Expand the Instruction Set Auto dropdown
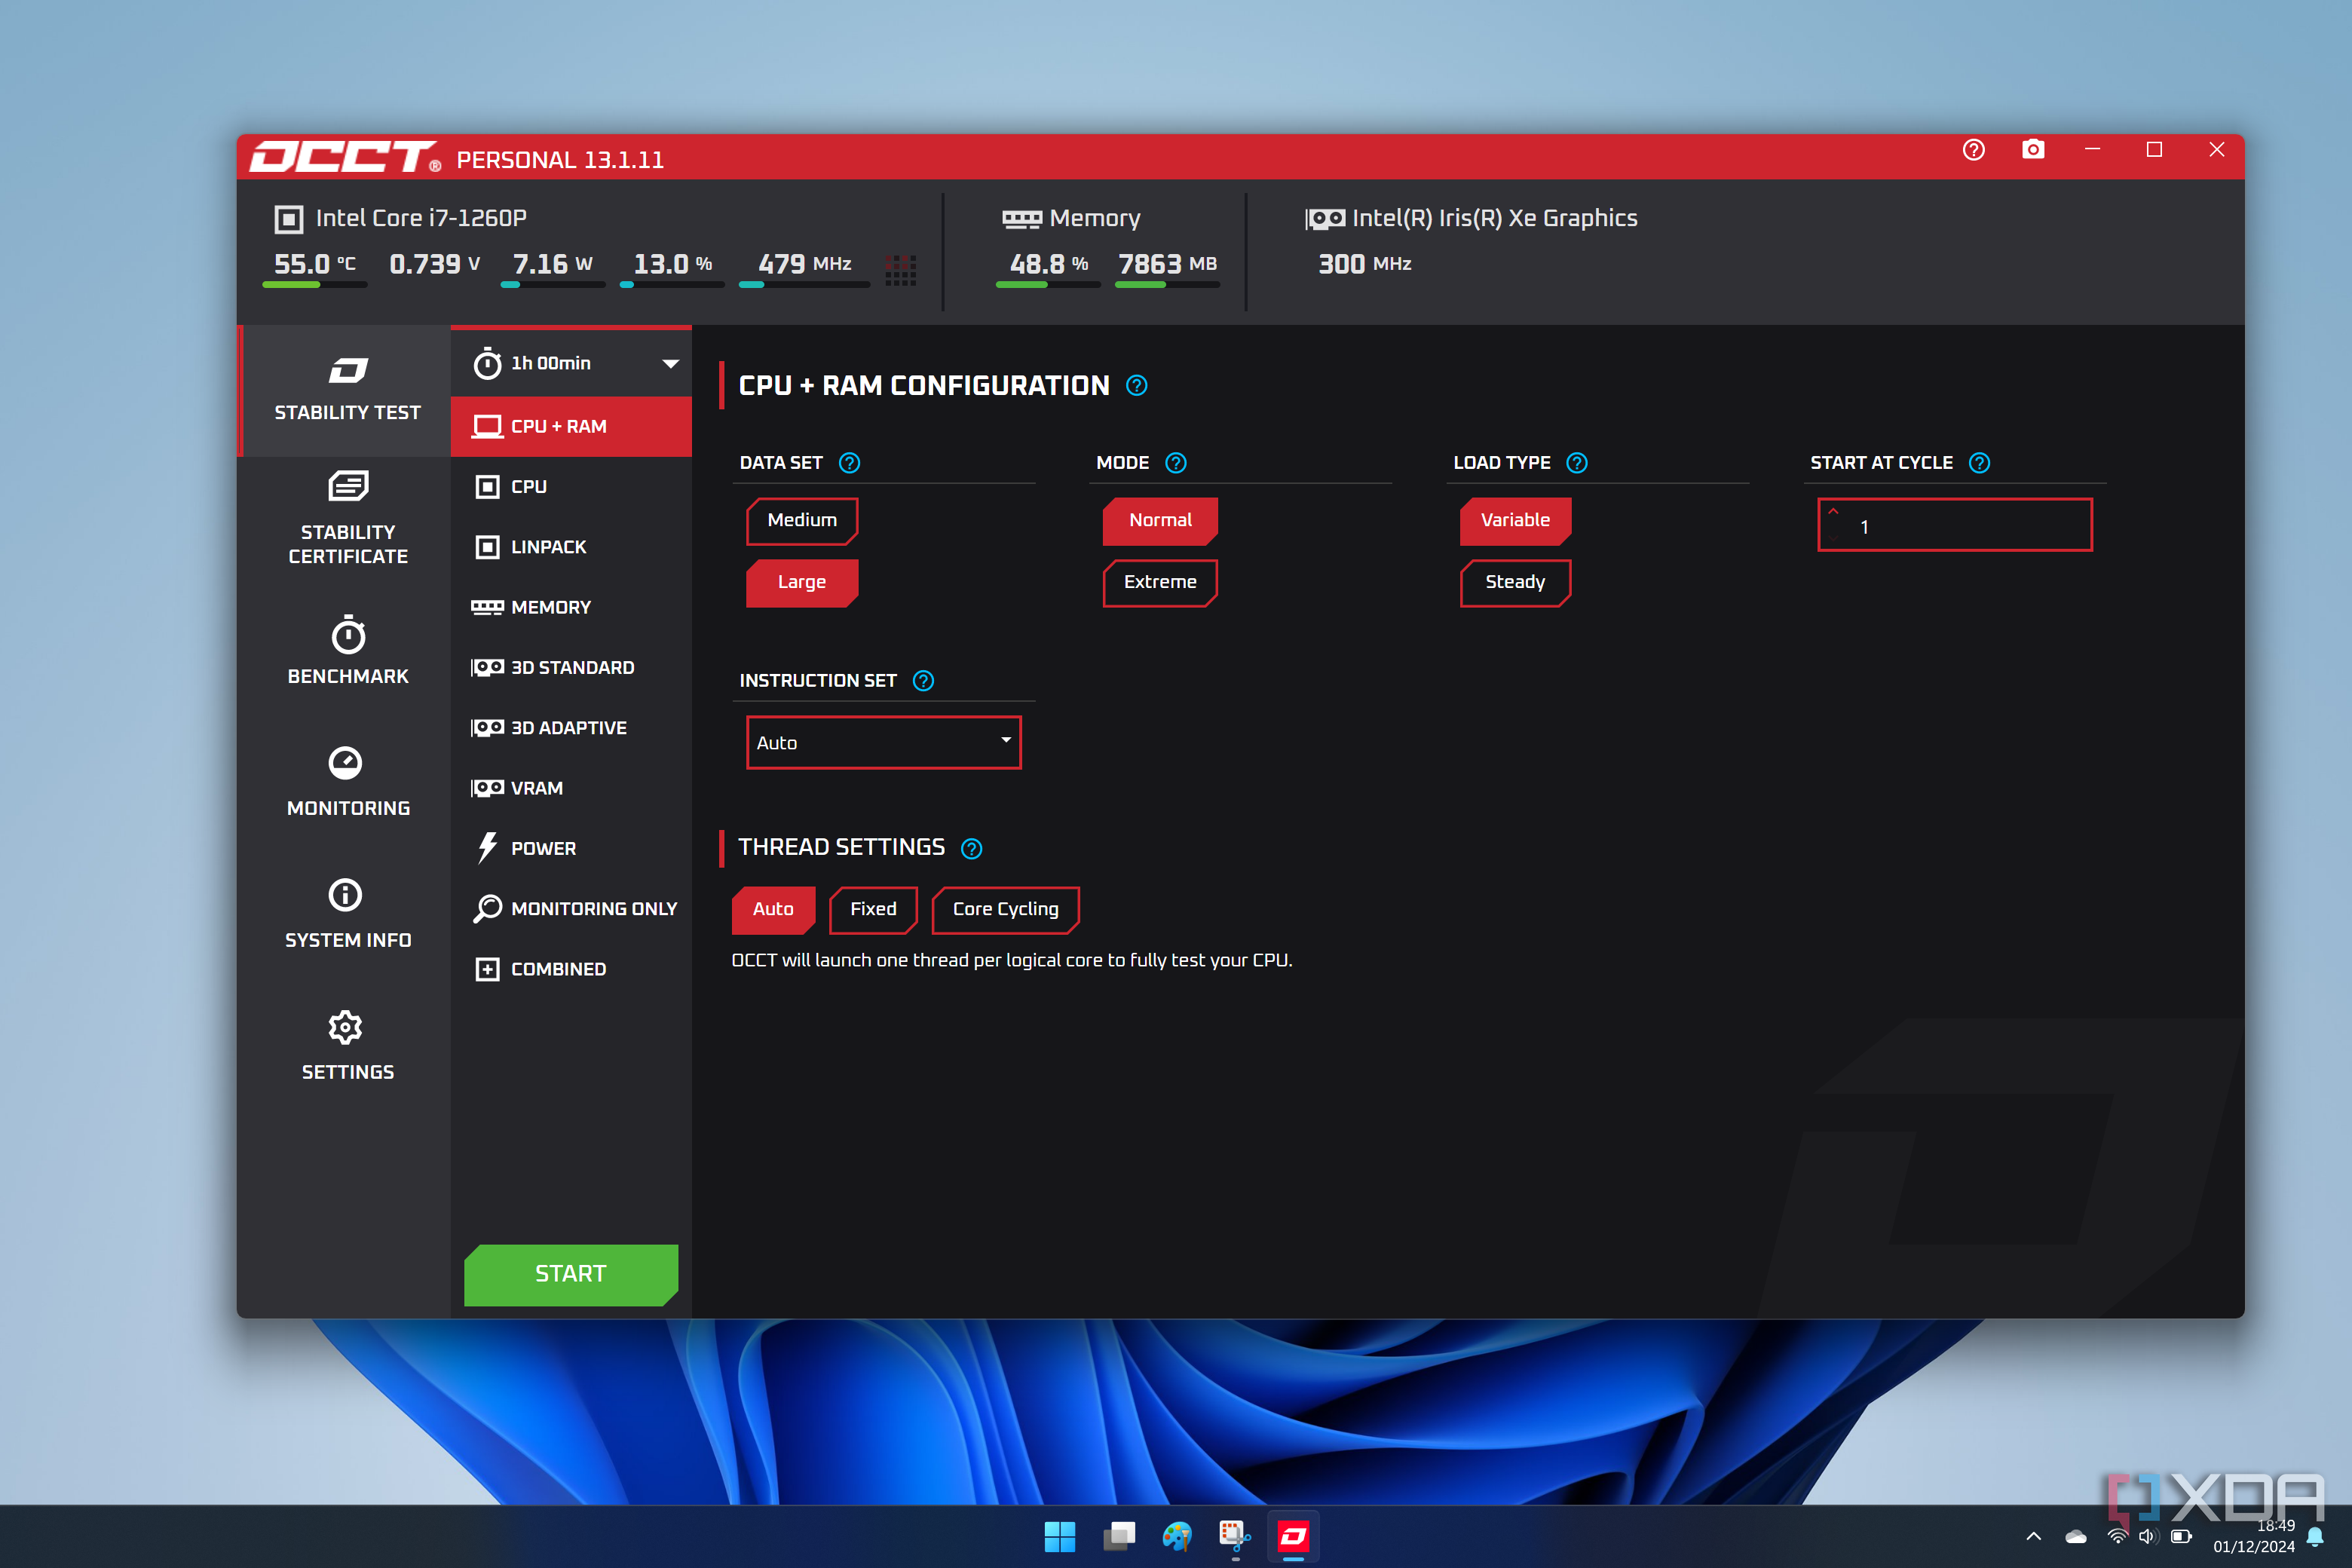This screenshot has width=2352, height=1568. [x=883, y=742]
